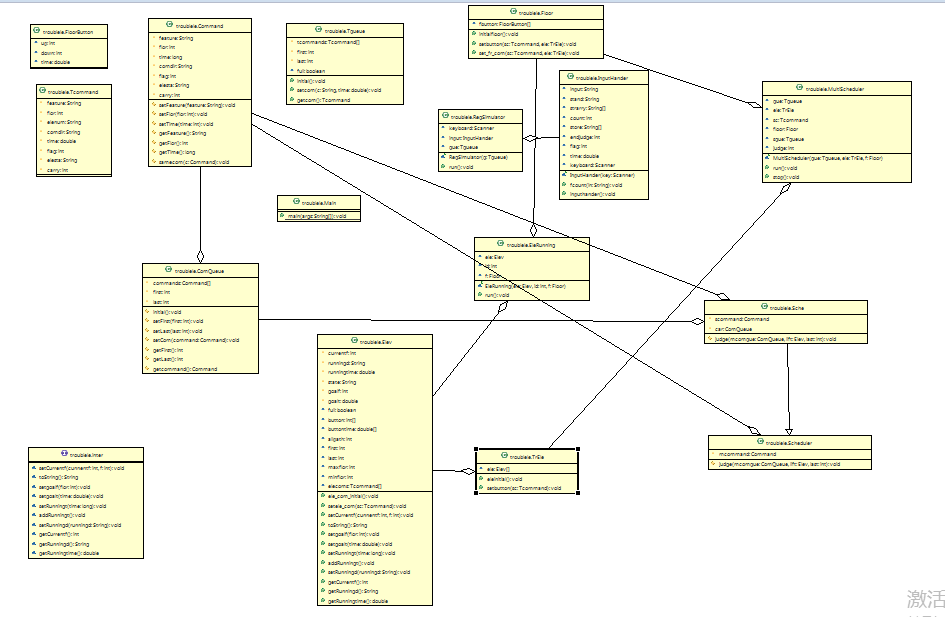Click the class icon beside troublele.Tcommand title
This screenshot has width=945, height=617.
(x=42, y=91)
